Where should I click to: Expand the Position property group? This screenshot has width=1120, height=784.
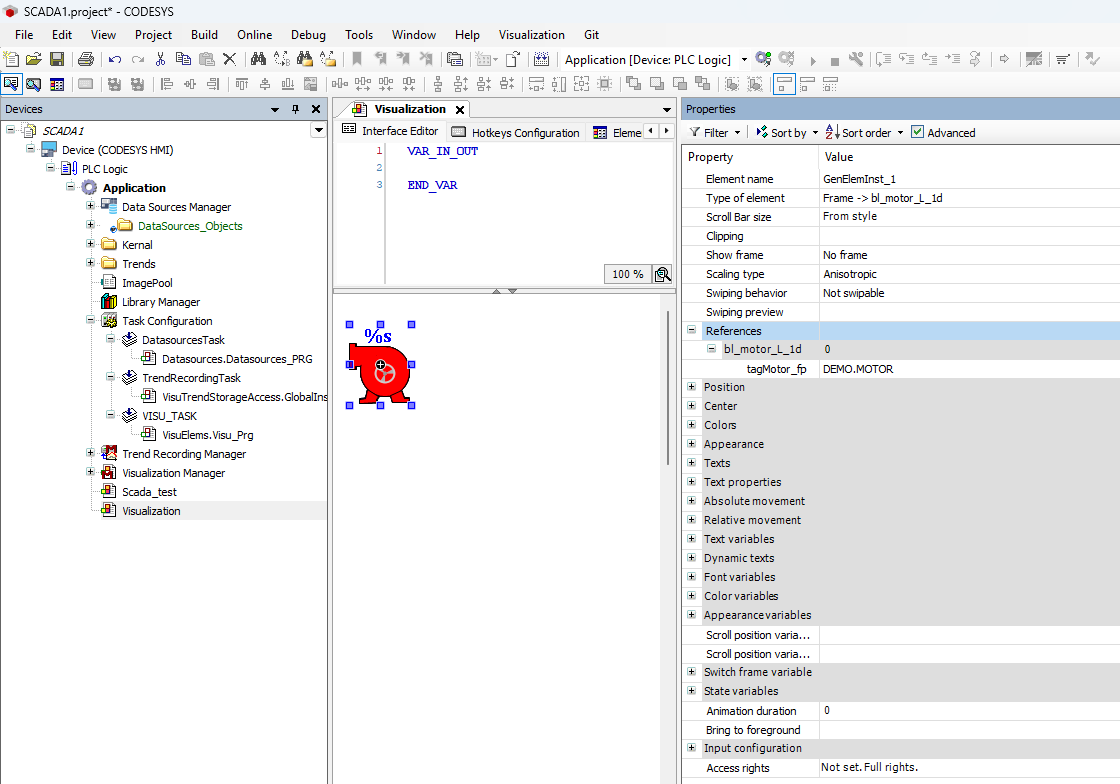[x=691, y=387]
